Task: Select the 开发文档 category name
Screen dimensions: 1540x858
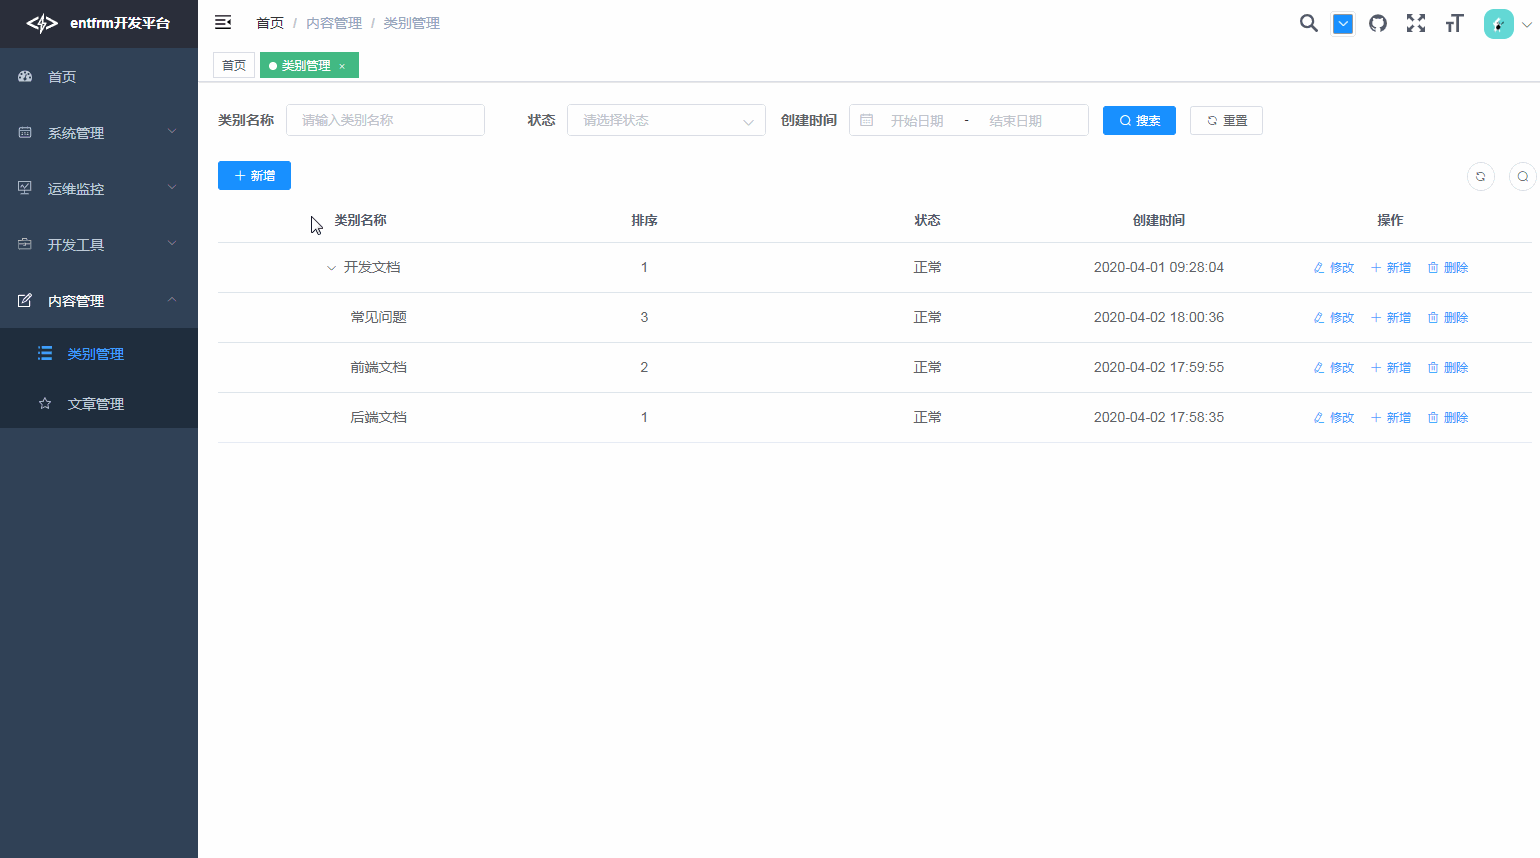Action: tap(372, 267)
